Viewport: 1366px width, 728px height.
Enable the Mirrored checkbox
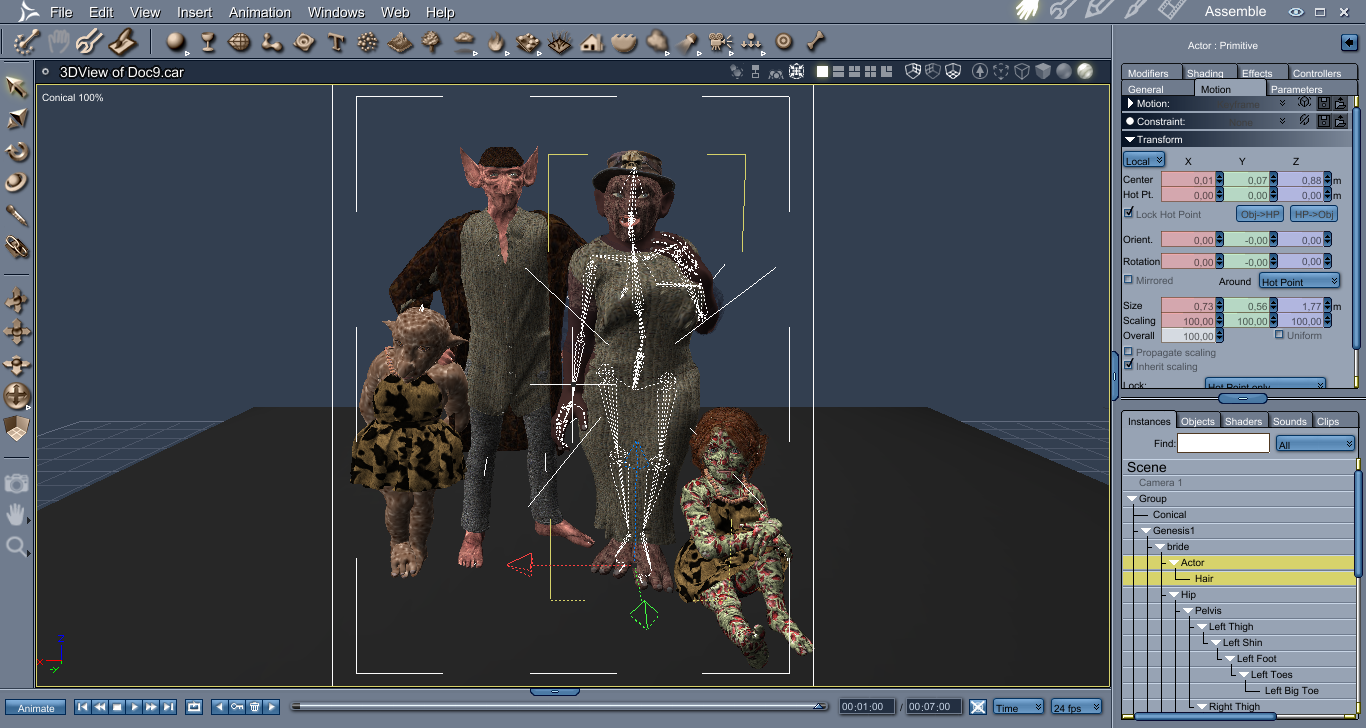pyautogui.click(x=1129, y=280)
